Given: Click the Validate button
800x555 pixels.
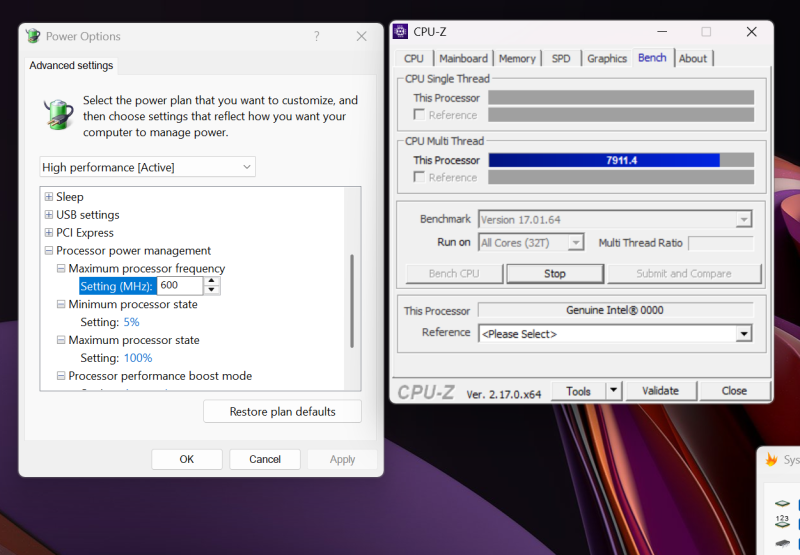Looking at the screenshot, I should [x=660, y=391].
